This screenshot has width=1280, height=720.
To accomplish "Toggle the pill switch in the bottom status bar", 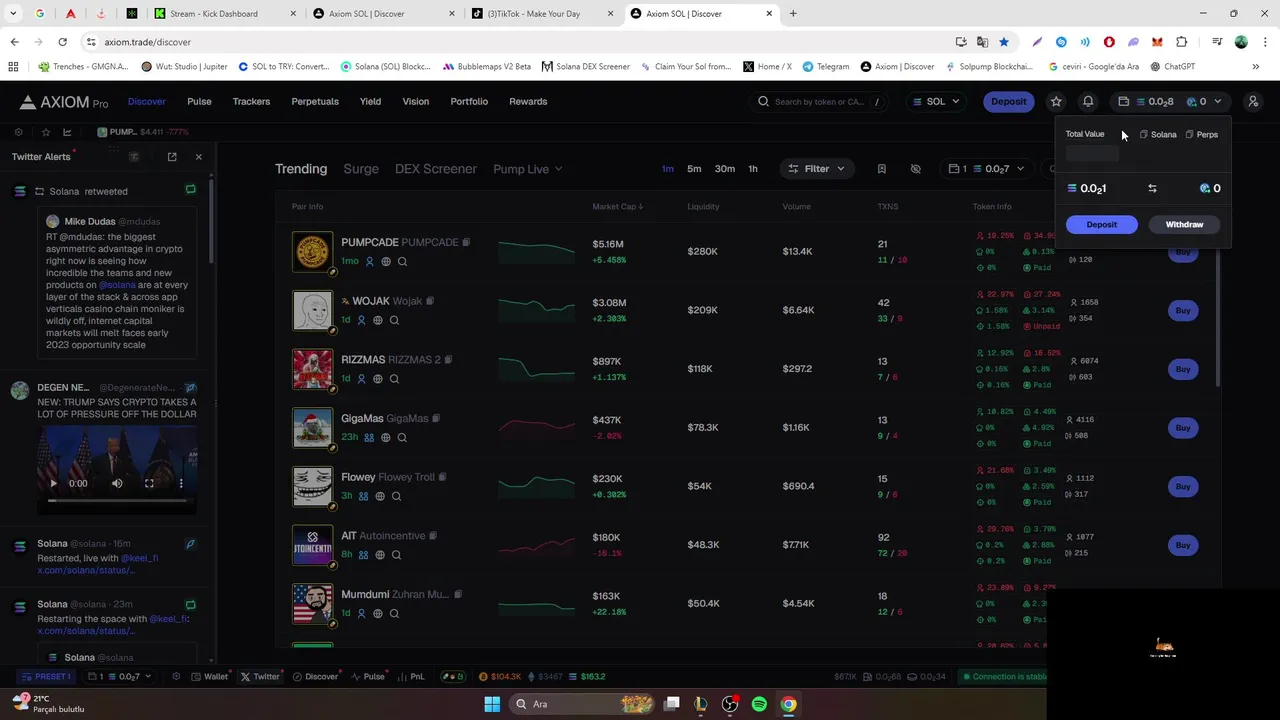I will click(453, 677).
